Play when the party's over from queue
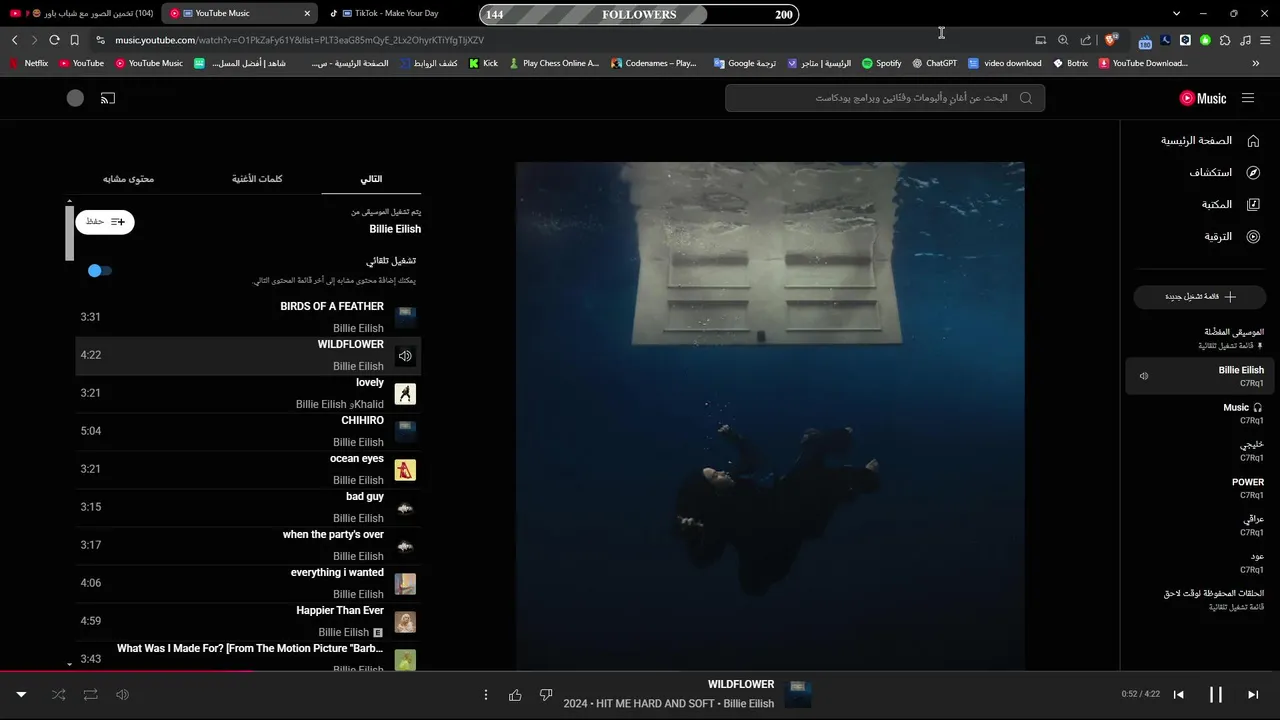 point(248,545)
